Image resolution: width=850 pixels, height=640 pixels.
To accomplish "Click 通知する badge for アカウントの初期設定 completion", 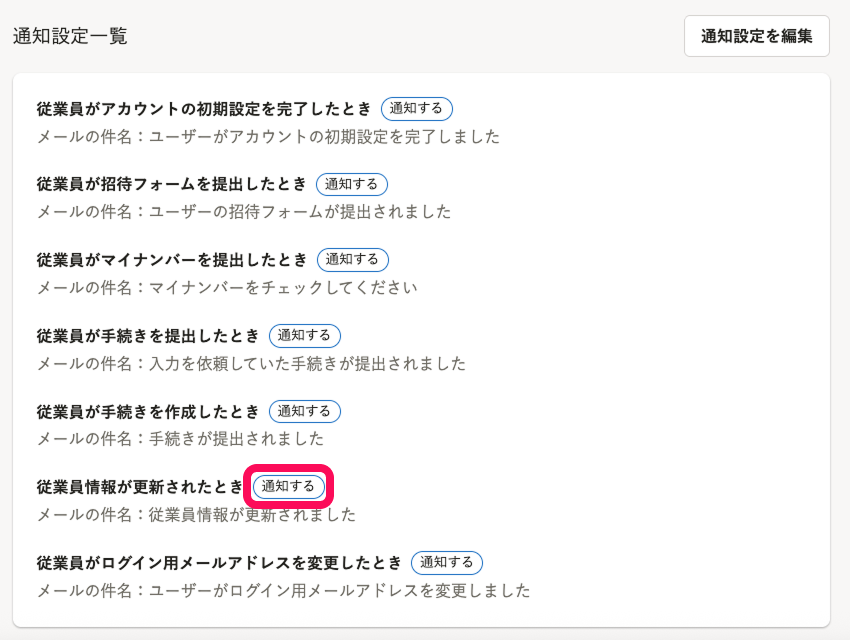I will [x=417, y=108].
